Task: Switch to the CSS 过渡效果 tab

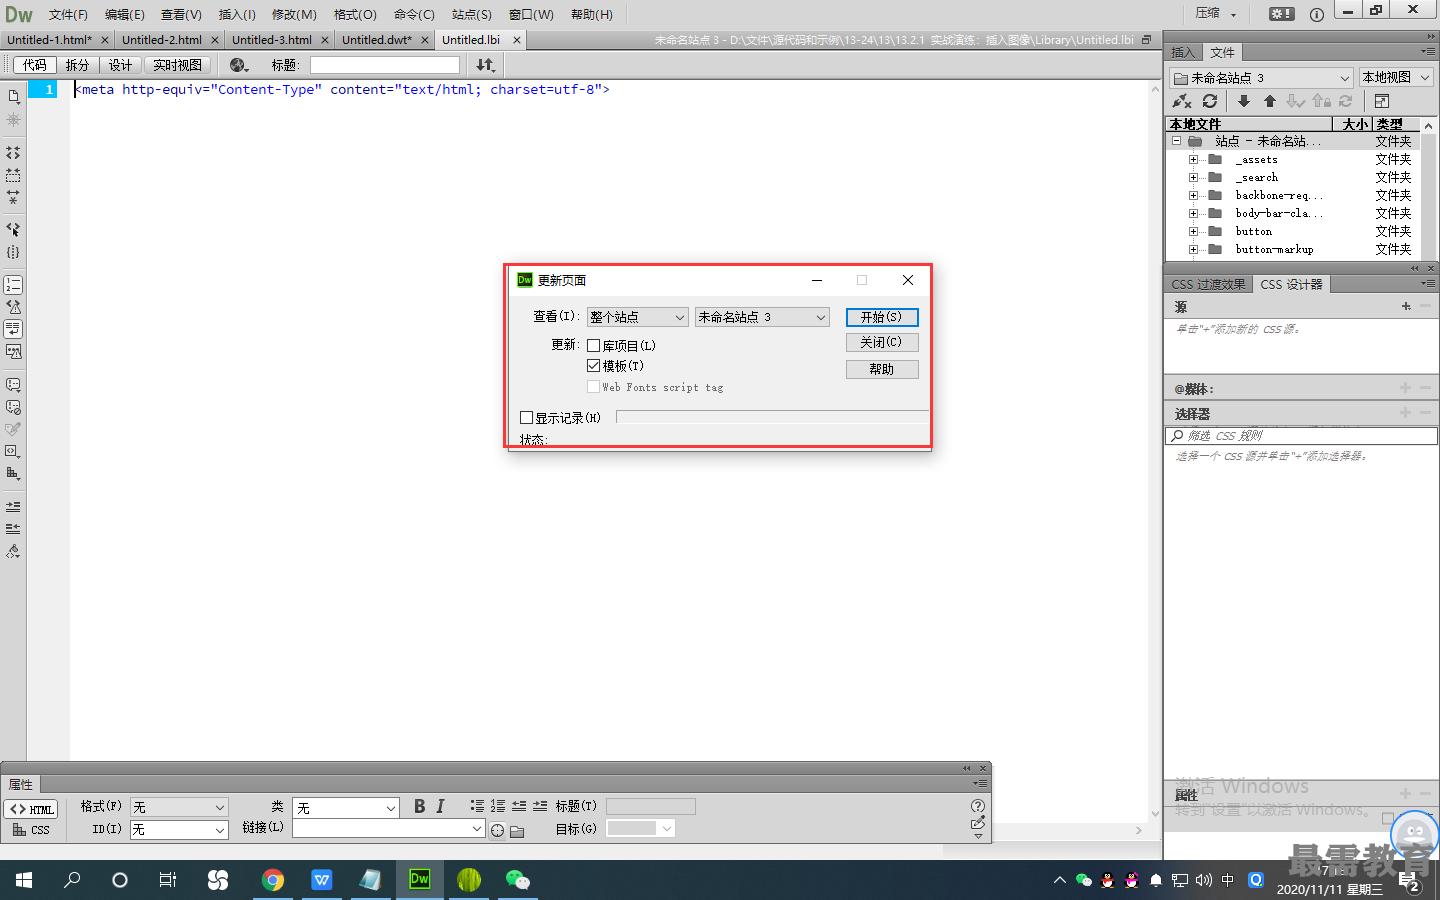Action: 1208,284
